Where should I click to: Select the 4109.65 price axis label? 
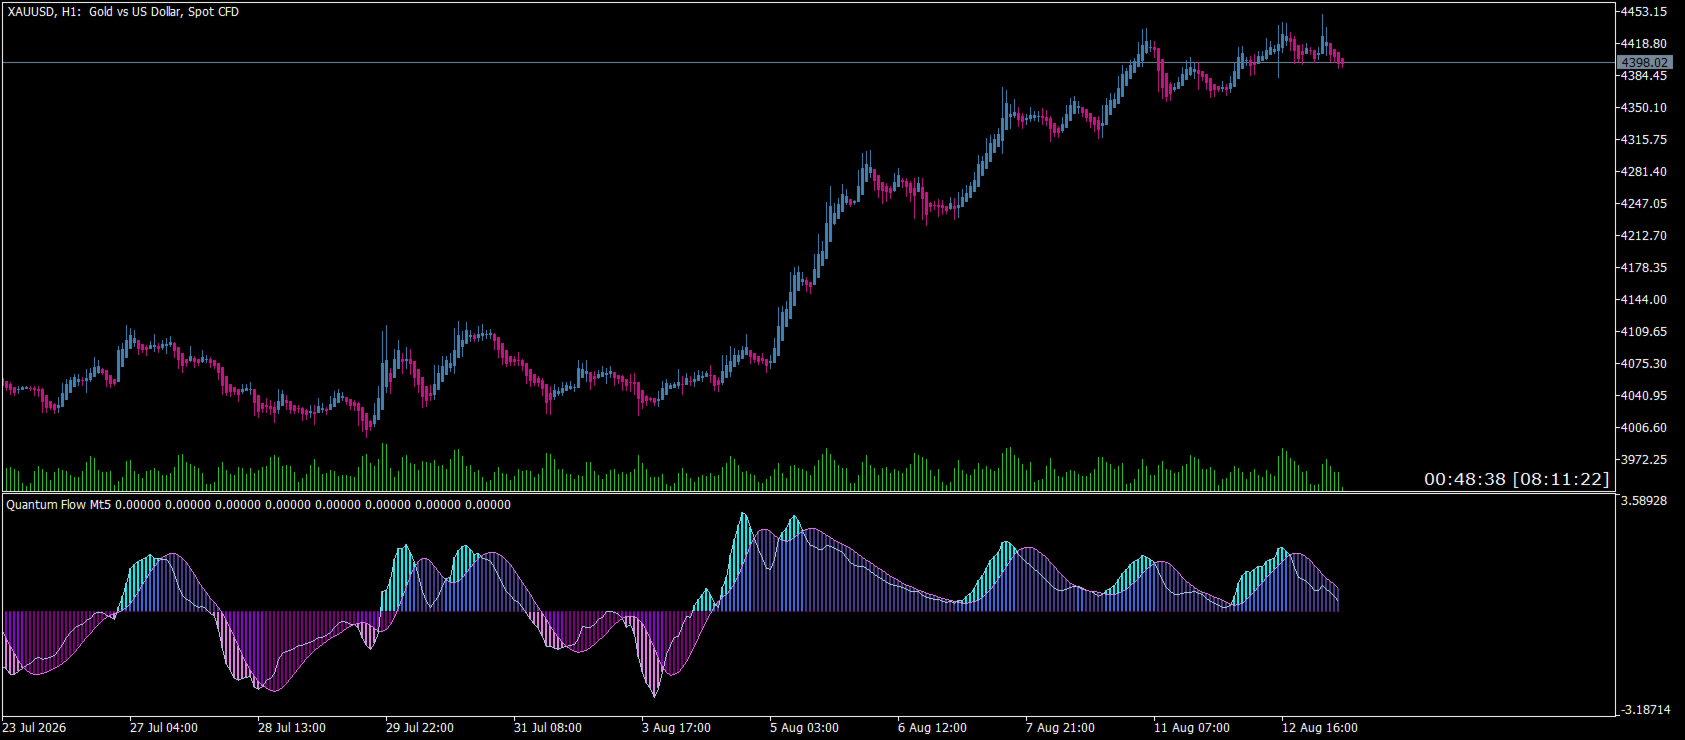coord(1646,332)
